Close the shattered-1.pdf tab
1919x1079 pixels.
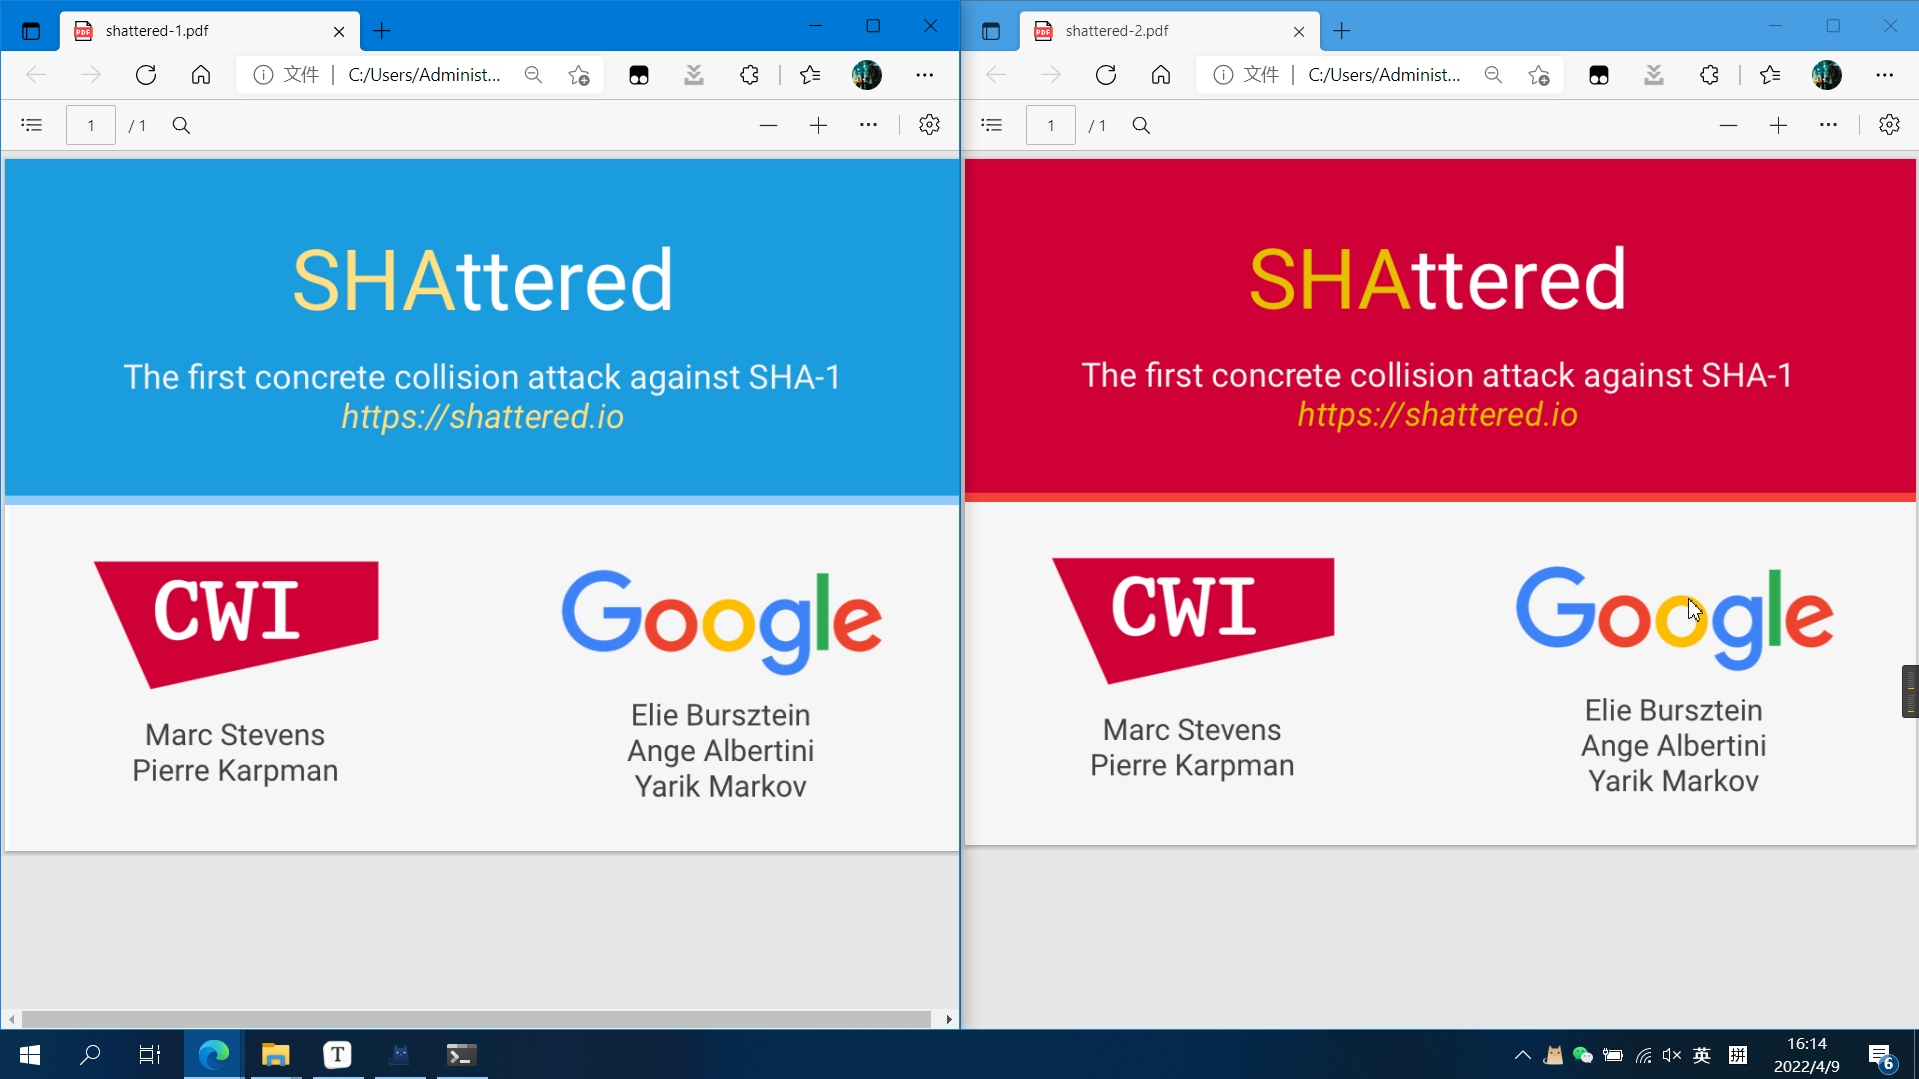tap(339, 31)
